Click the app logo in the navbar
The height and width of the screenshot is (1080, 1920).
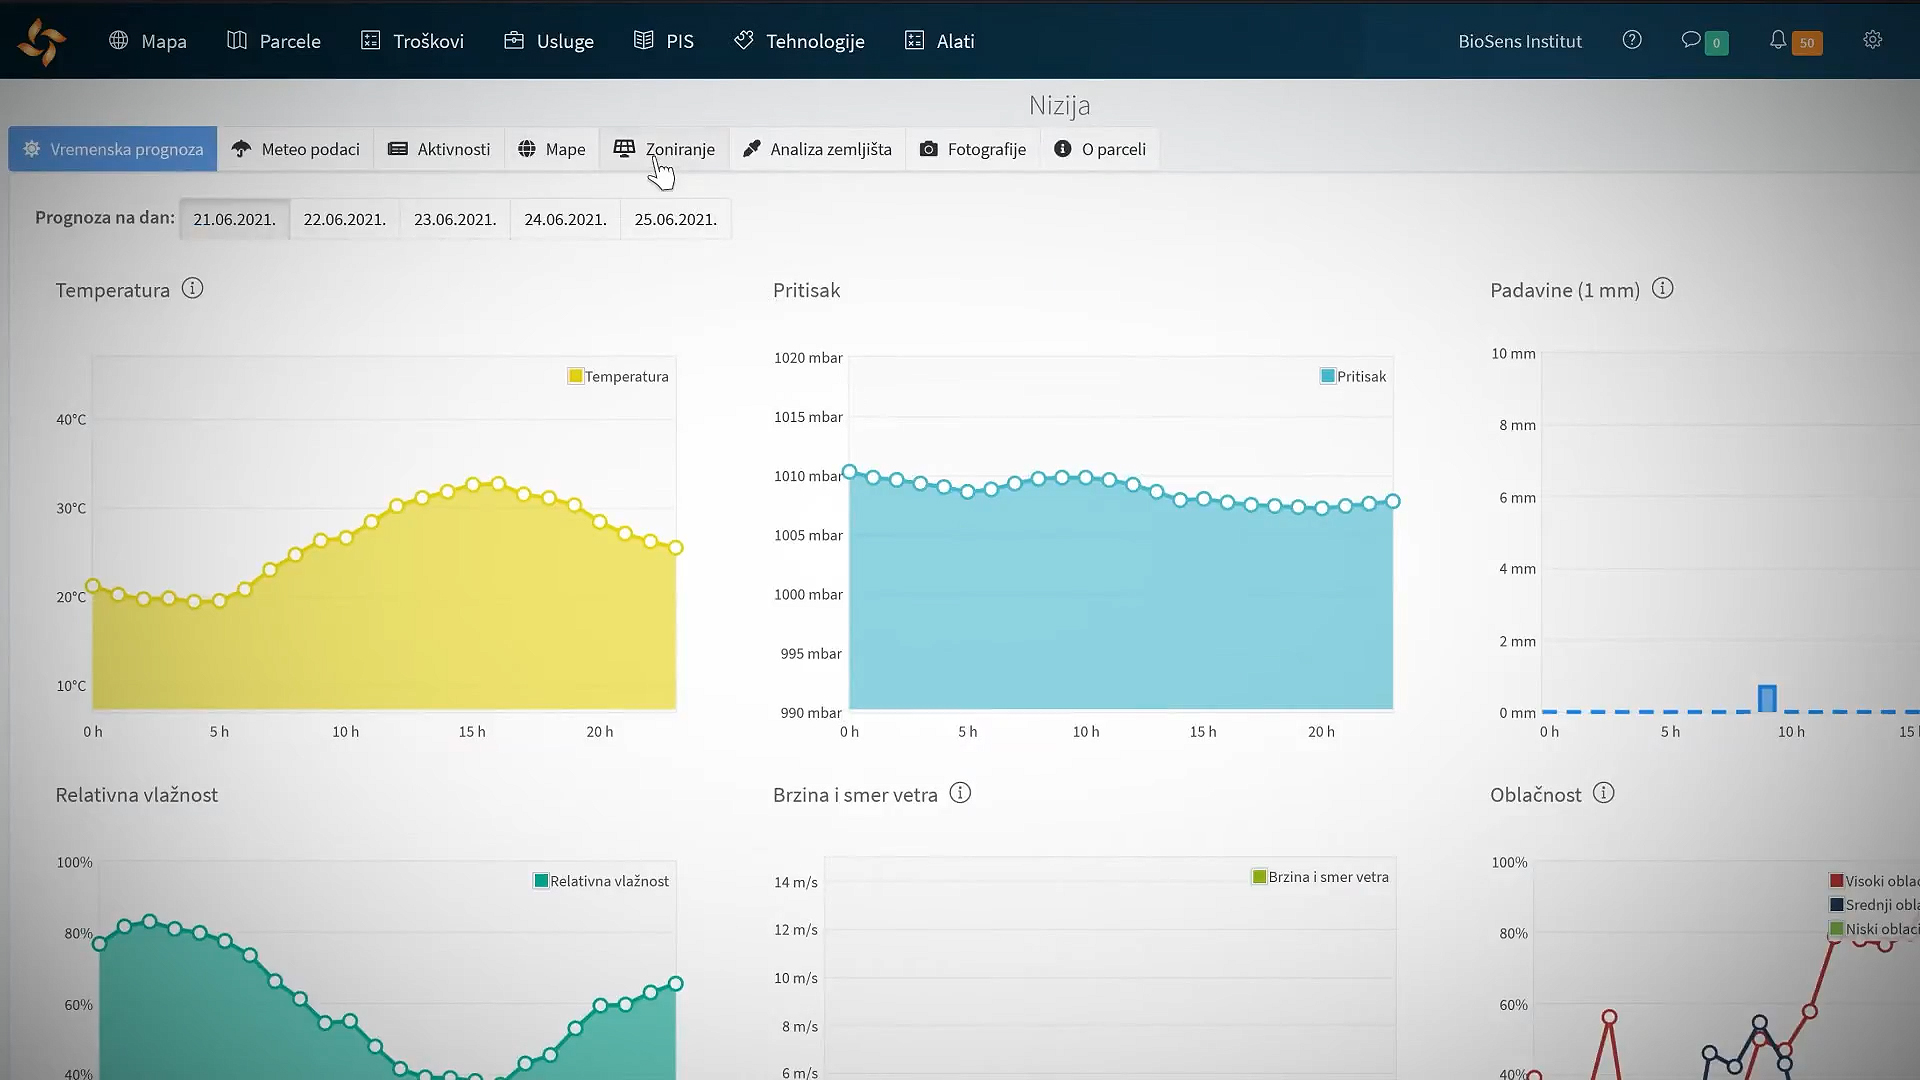click(42, 42)
